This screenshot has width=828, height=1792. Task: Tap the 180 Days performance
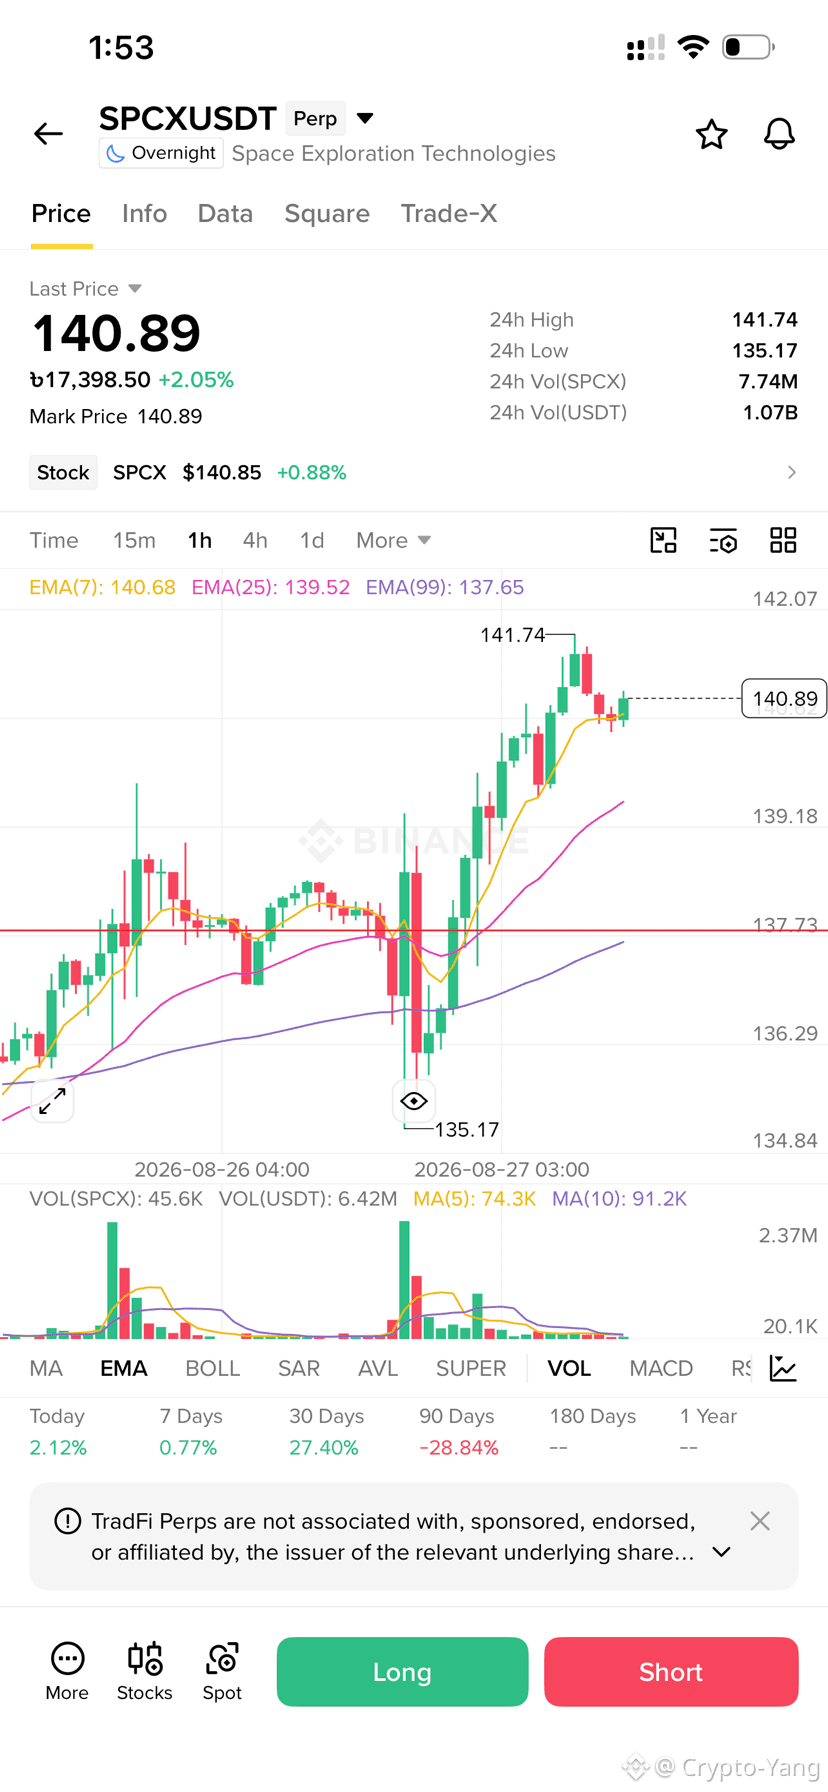(x=592, y=1432)
